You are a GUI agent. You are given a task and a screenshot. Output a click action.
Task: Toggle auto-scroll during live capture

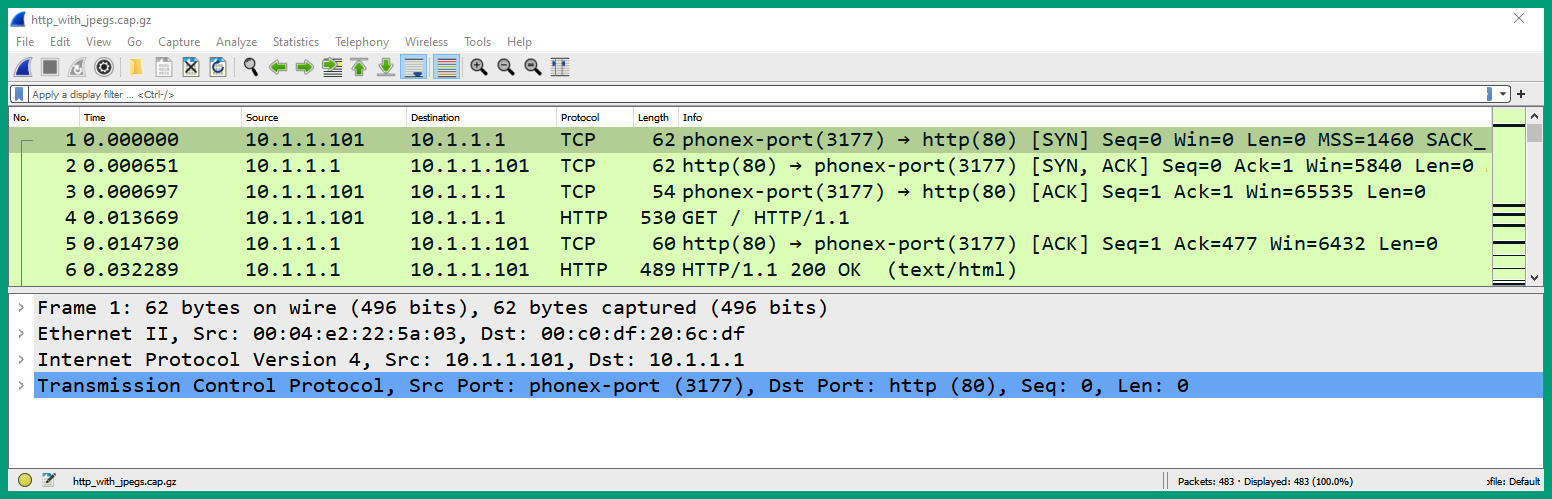[x=413, y=67]
